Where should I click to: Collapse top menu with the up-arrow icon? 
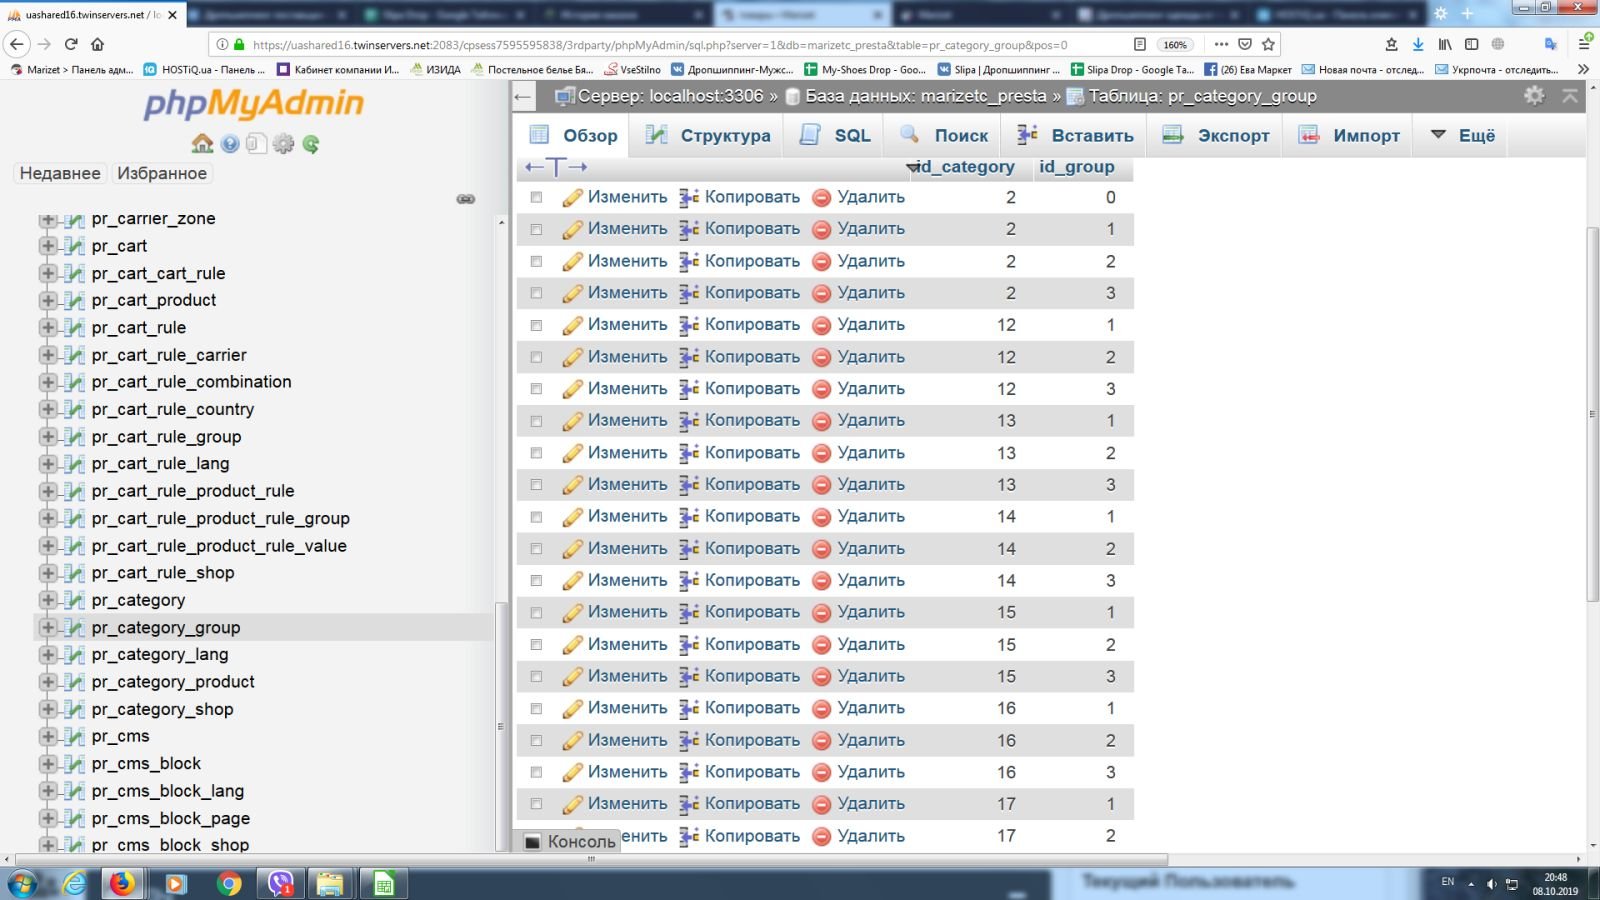tap(1570, 95)
